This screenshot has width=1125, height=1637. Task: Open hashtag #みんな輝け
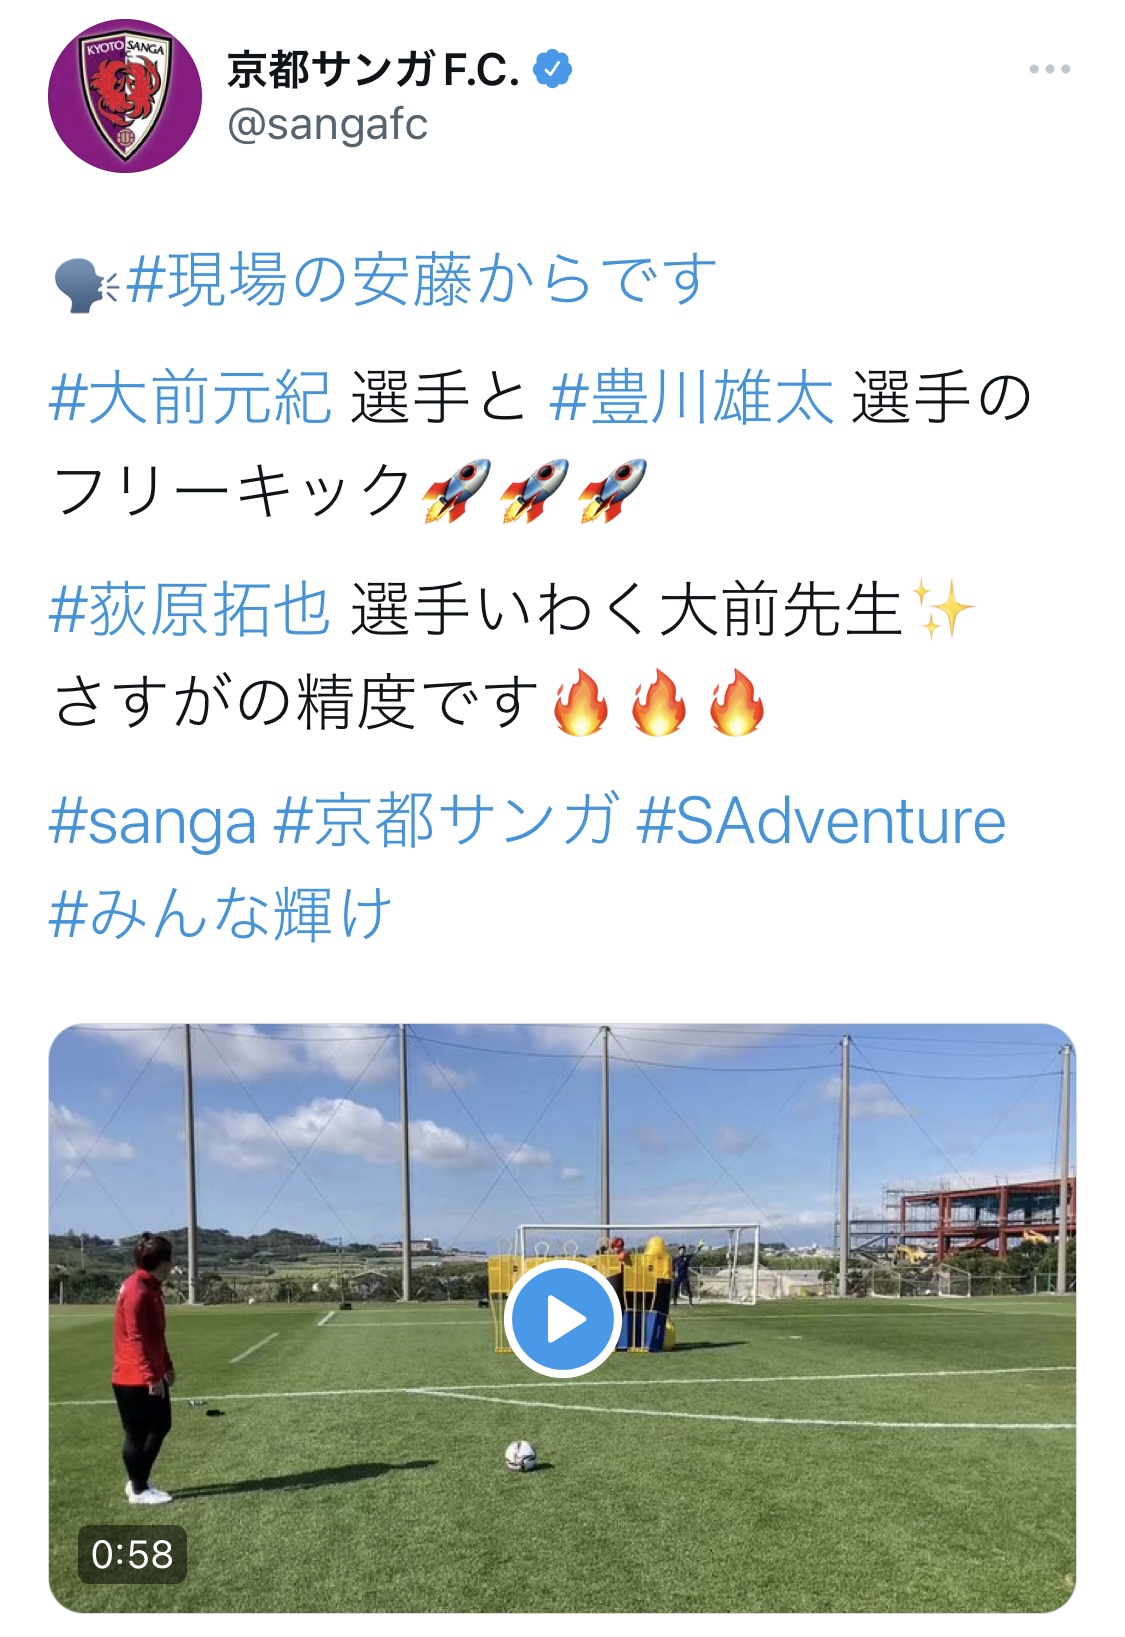click(220, 913)
